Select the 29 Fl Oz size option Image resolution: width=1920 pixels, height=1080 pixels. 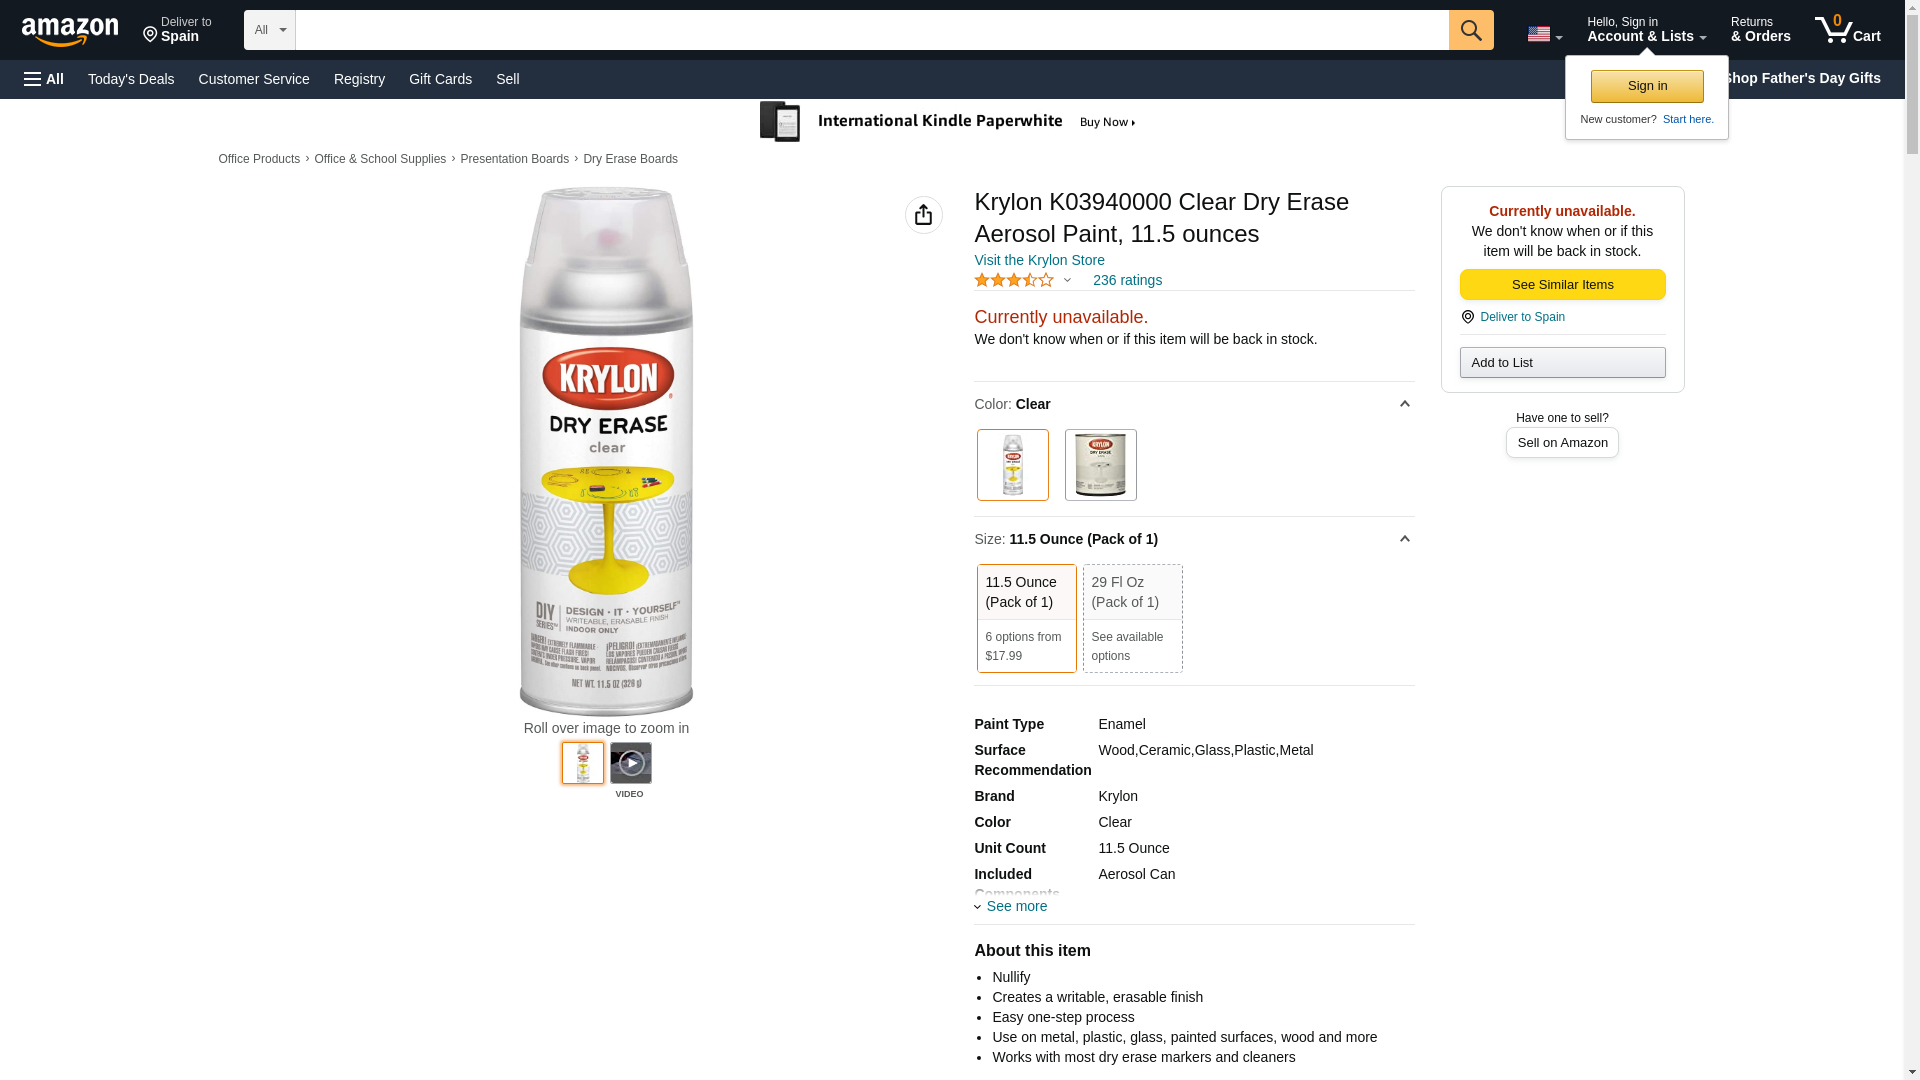tap(1132, 617)
